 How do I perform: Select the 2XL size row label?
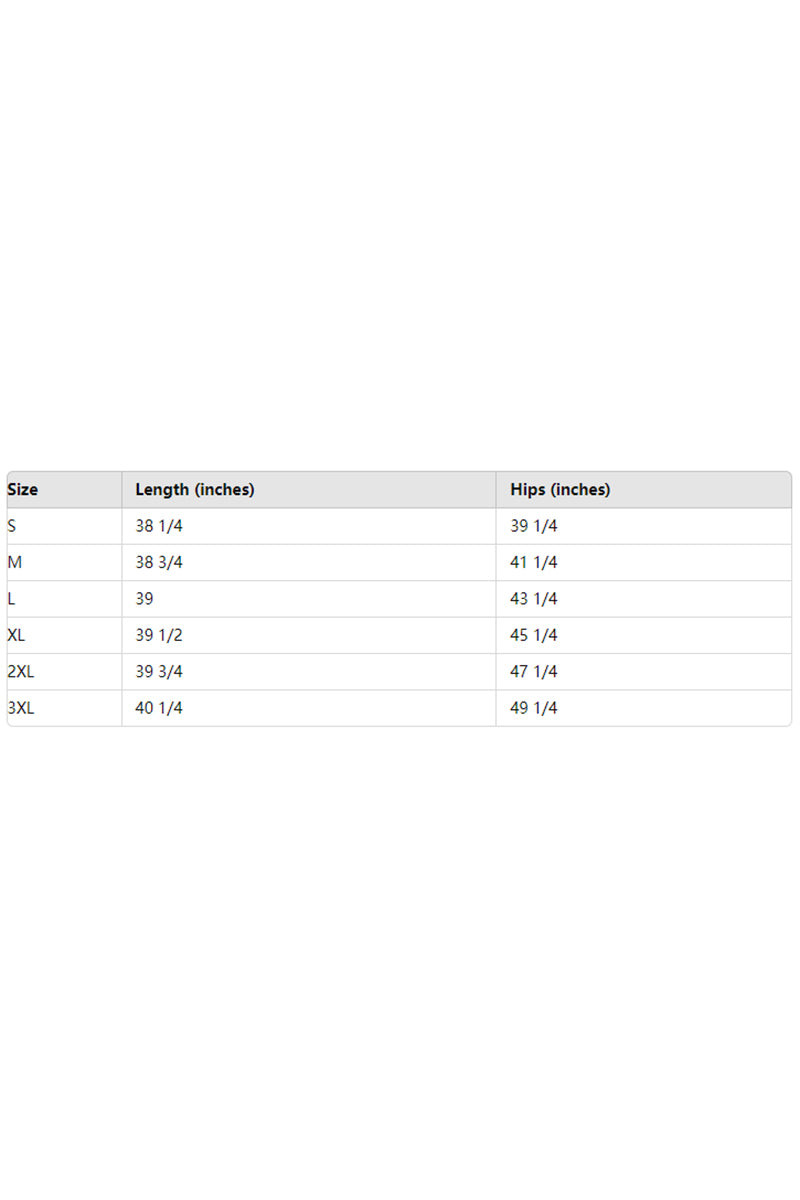(21, 672)
